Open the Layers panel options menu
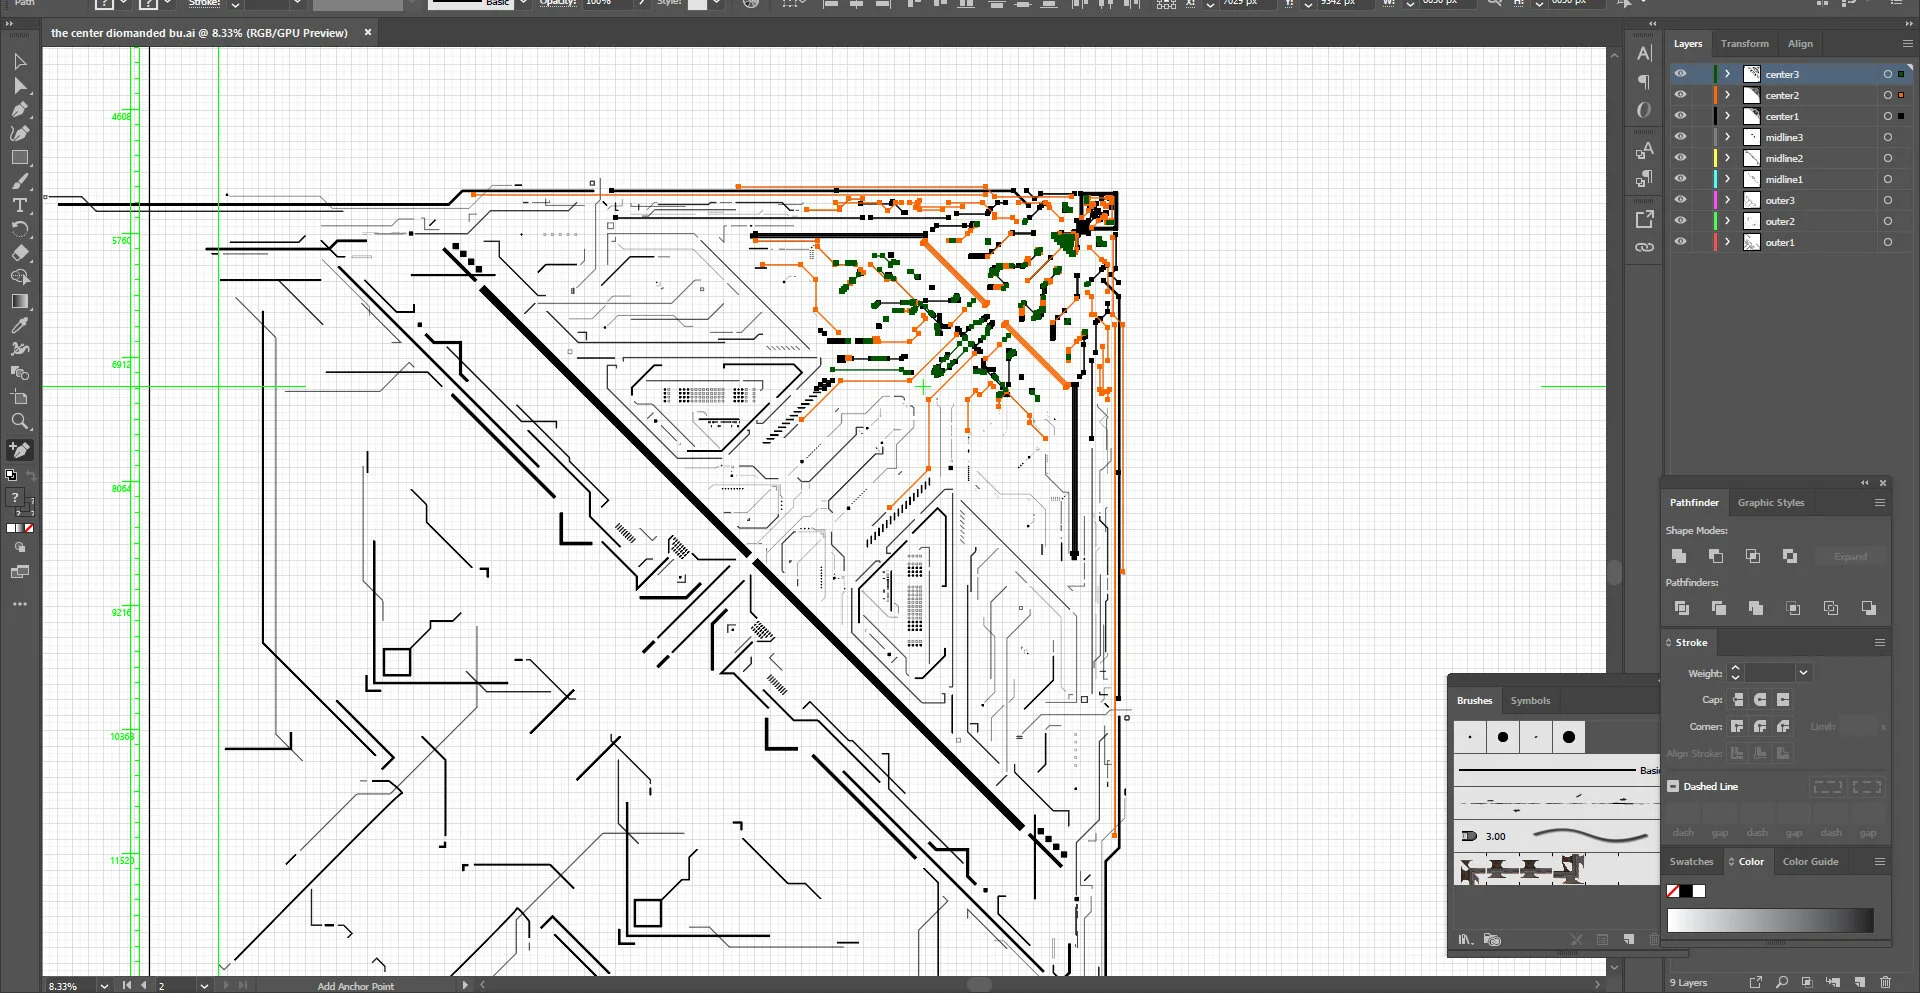1920x993 pixels. pyautogui.click(x=1907, y=44)
